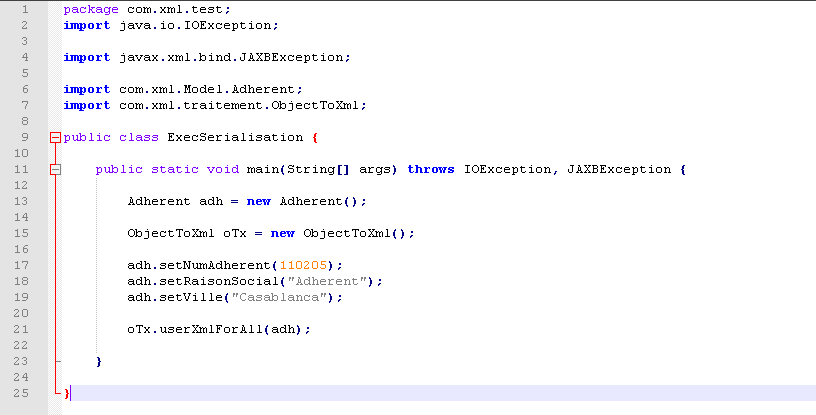Click 'adh = new Adherent()' statement

pyautogui.click(x=279, y=202)
